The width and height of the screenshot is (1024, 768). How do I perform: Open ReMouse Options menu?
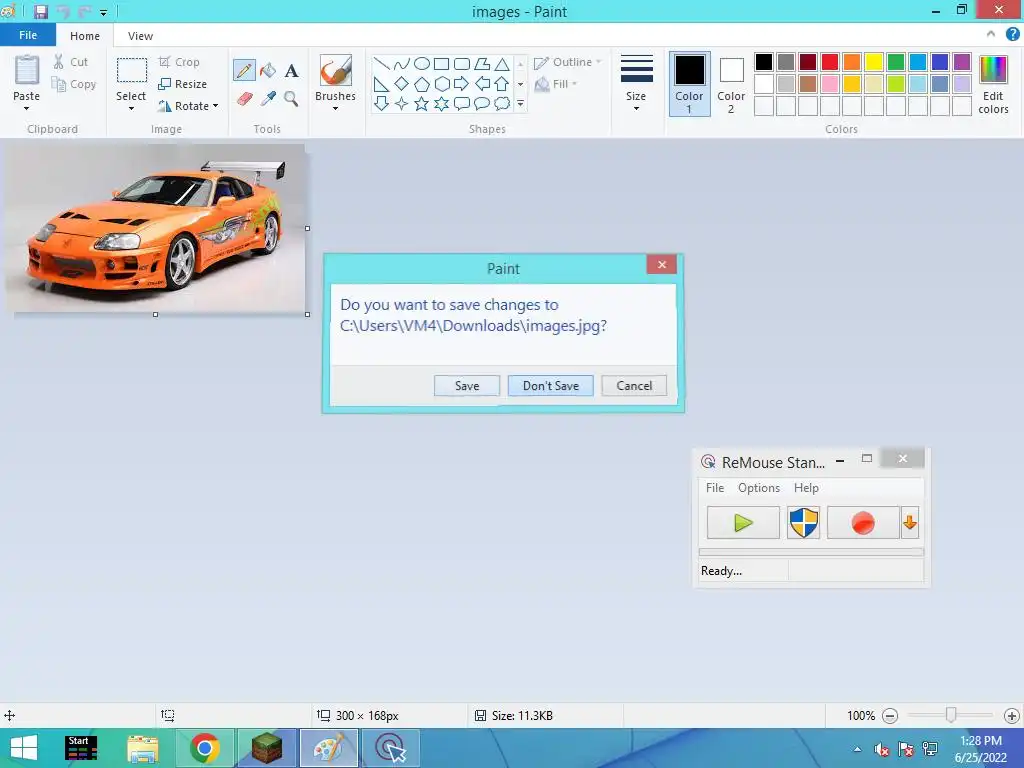(x=759, y=488)
